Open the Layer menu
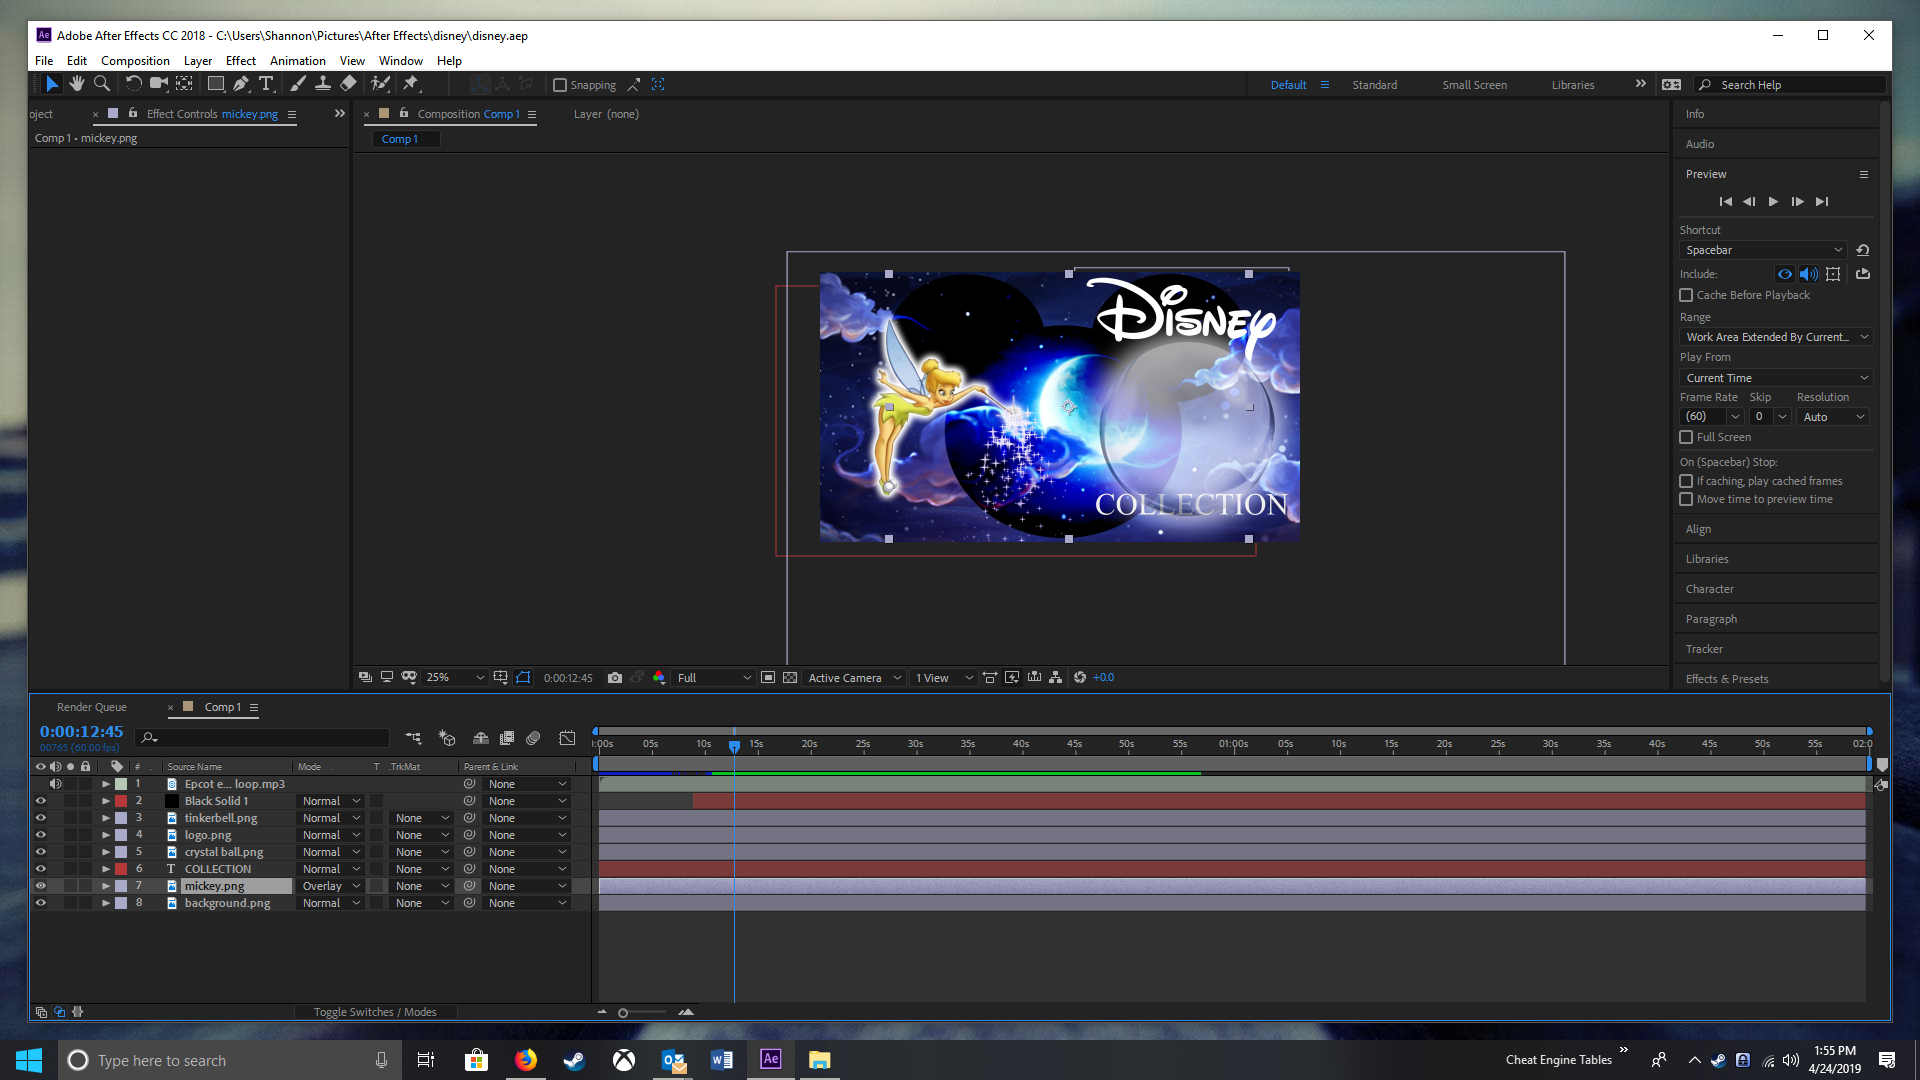Viewport: 1920px width, 1080px height. 198,61
